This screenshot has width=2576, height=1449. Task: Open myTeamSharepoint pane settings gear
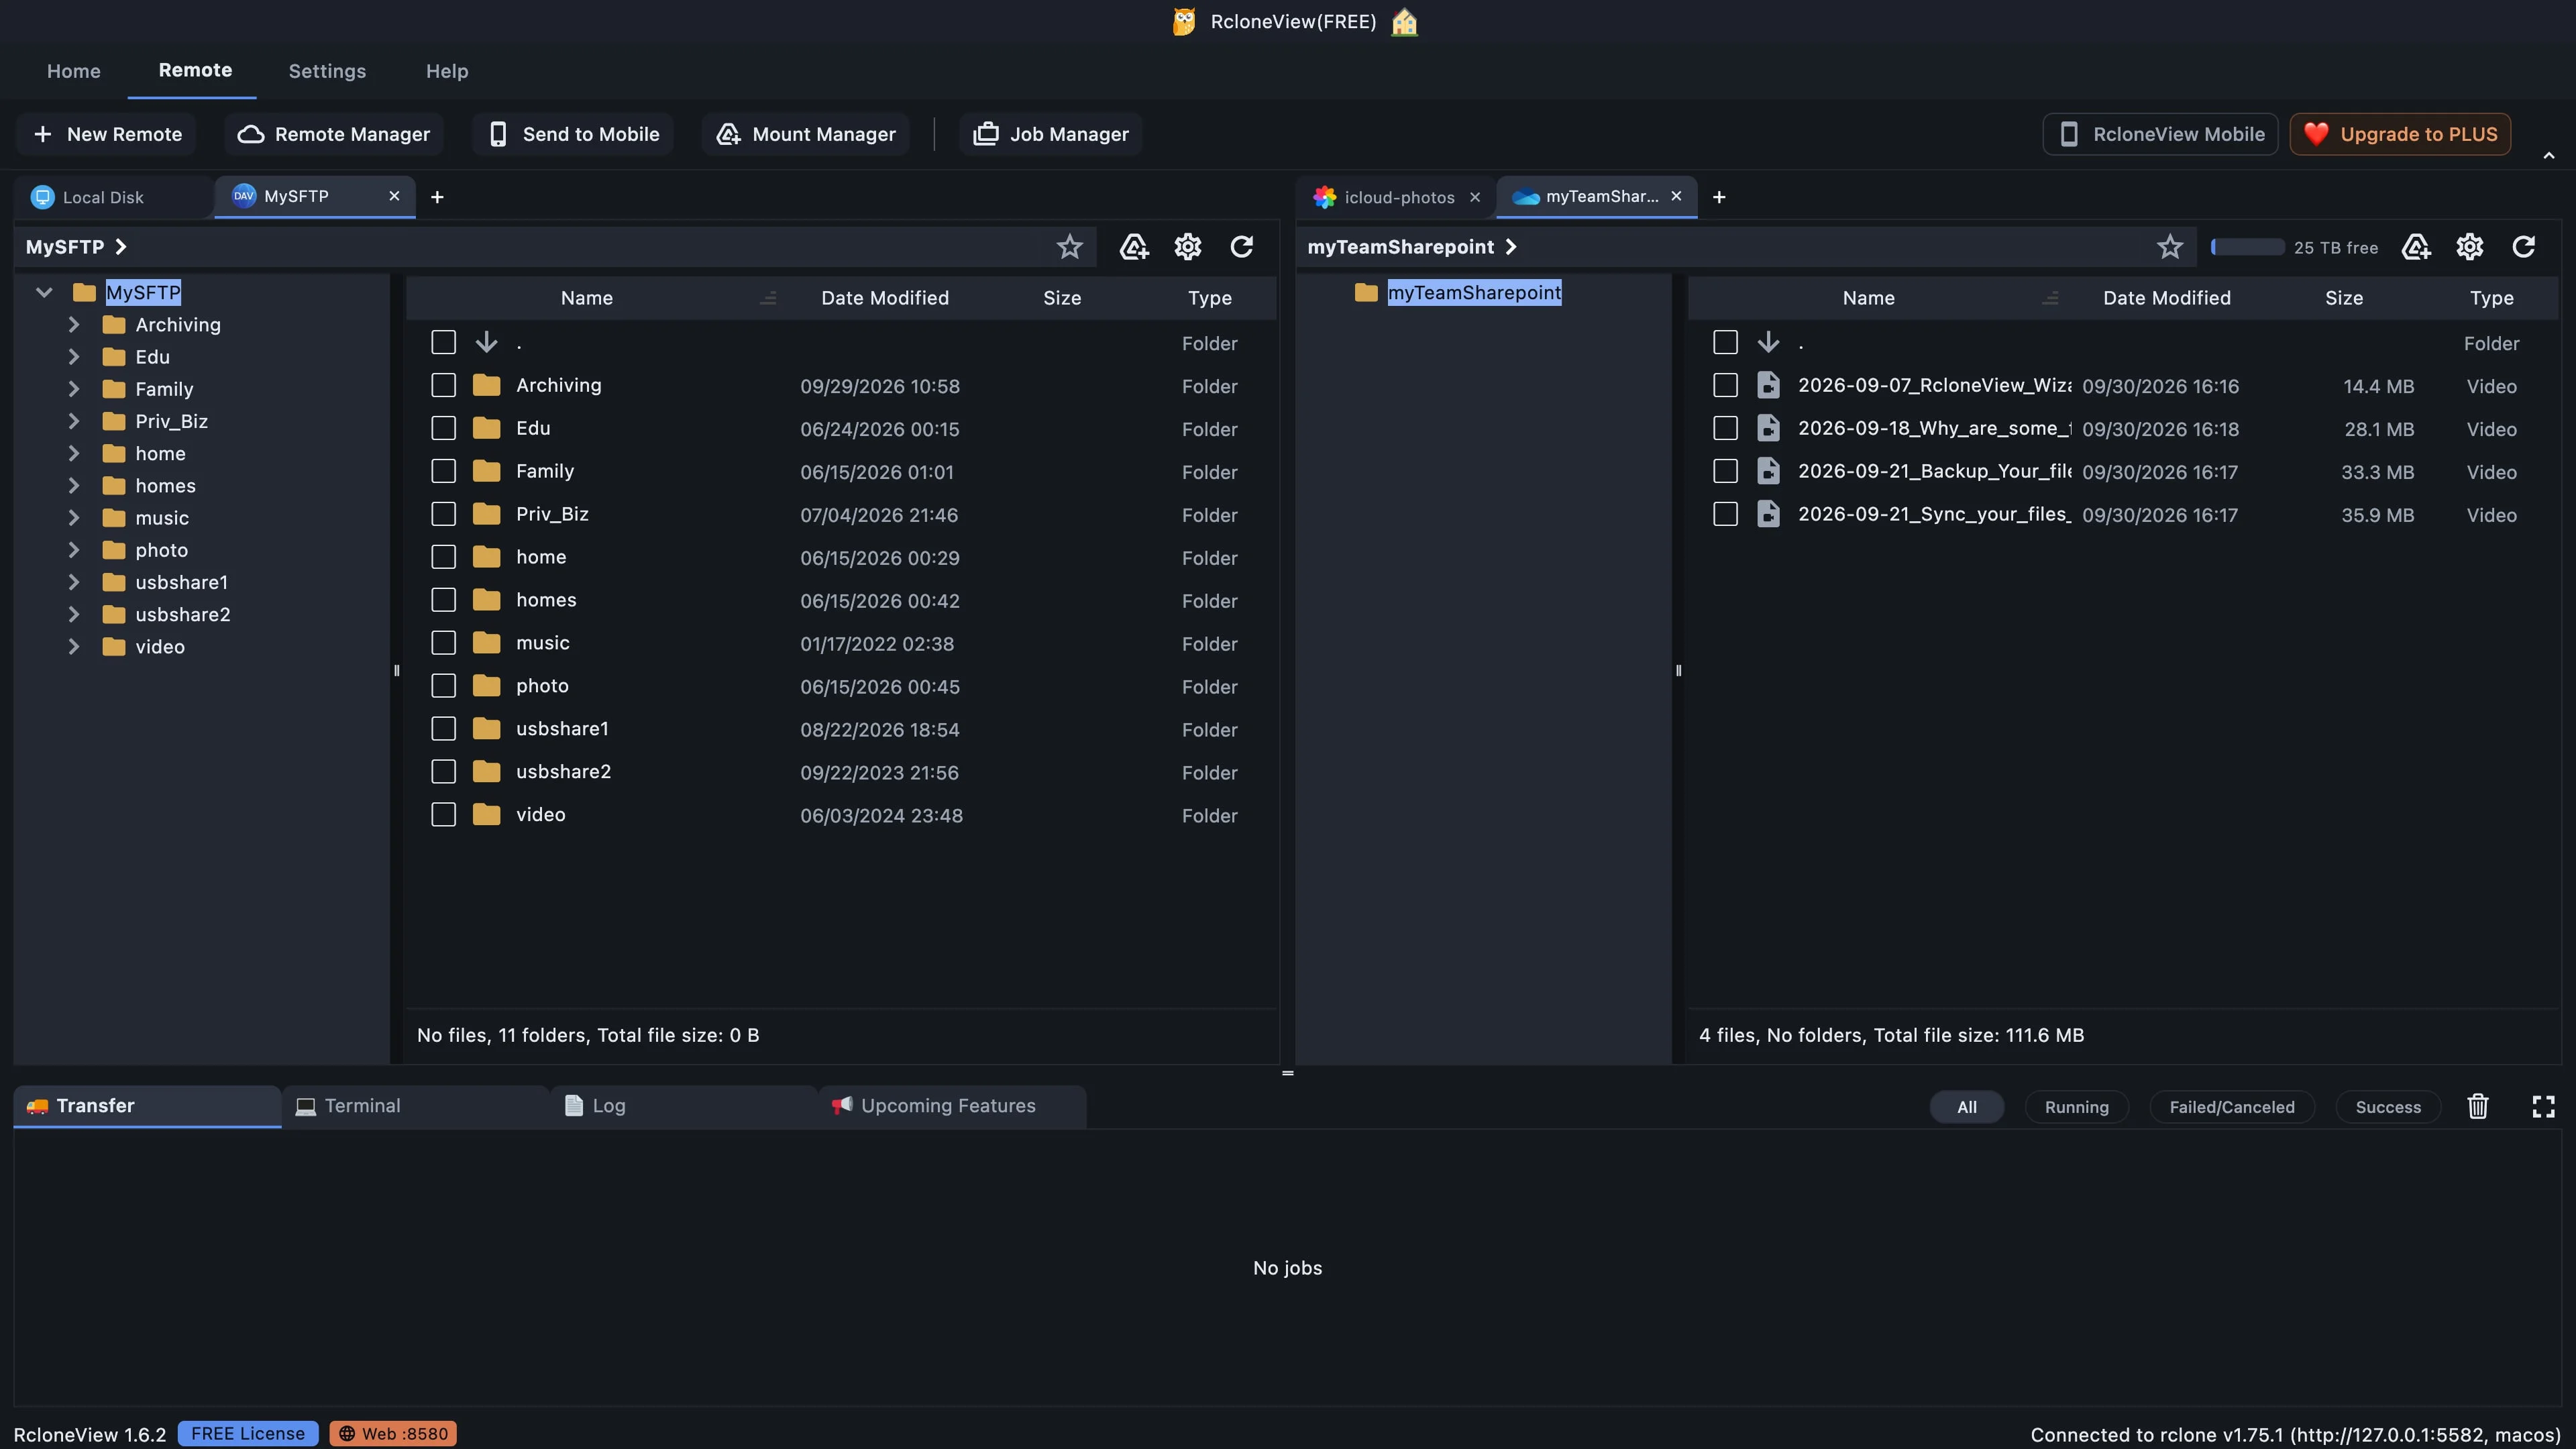click(2470, 247)
